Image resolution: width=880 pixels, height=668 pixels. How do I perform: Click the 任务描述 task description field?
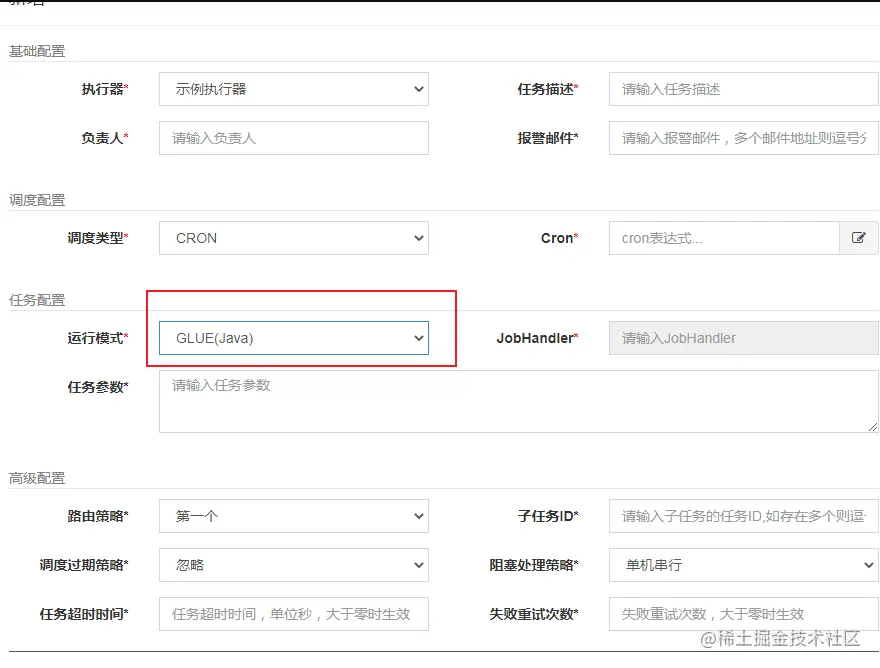point(743,89)
